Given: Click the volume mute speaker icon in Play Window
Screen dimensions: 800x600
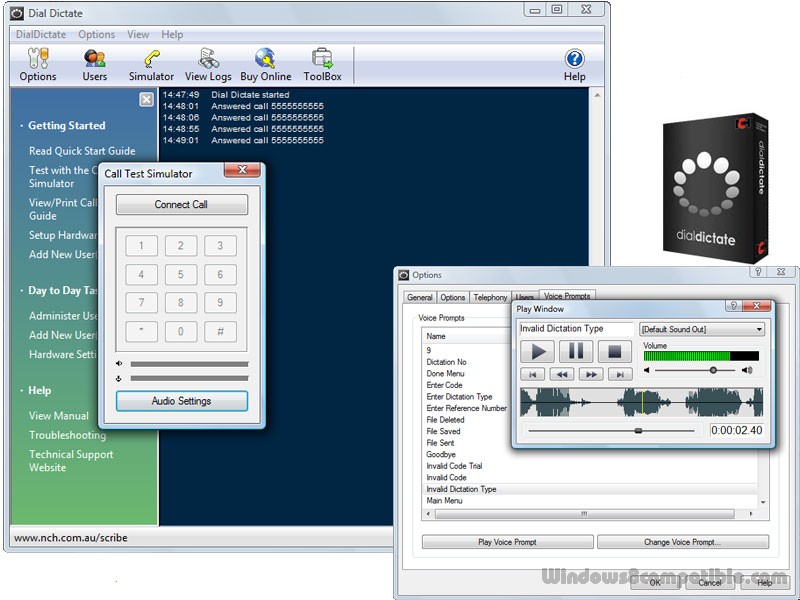Looking at the screenshot, I should (x=647, y=370).
